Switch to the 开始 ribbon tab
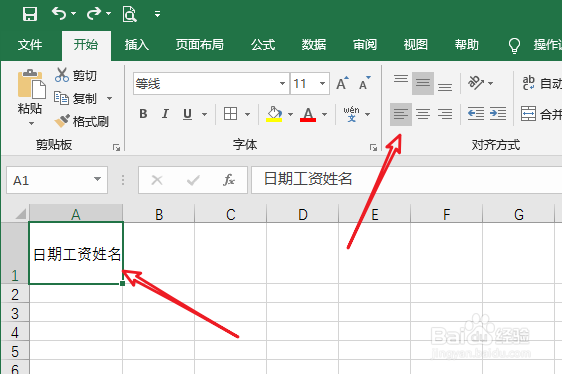The image size is (562, 374). (86, 45)
